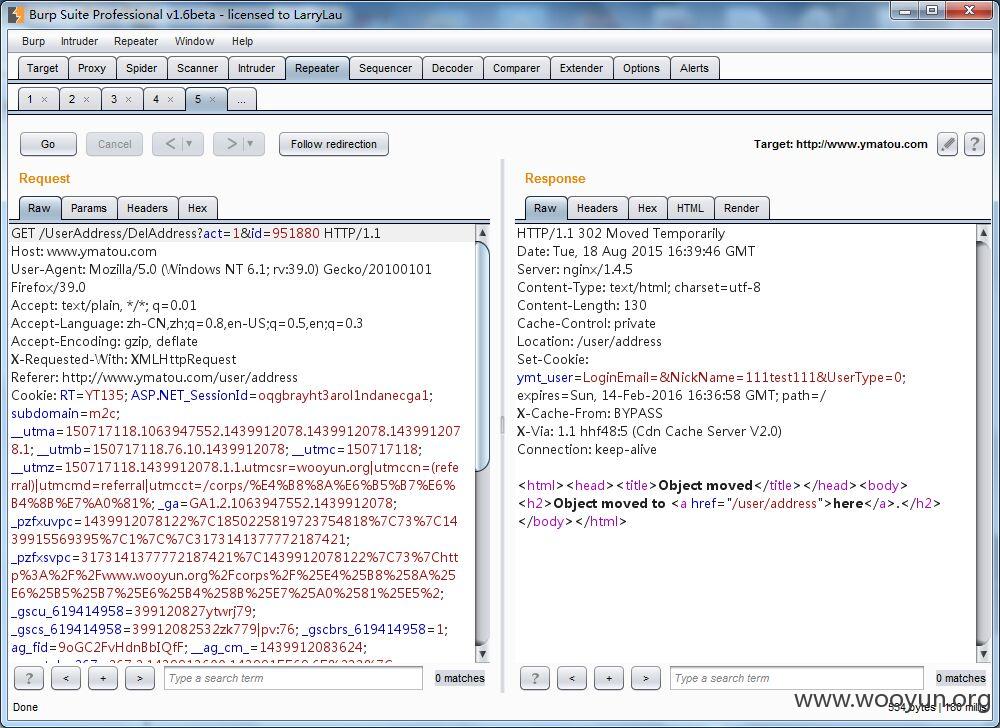Show response Hex tab

click(x=647, y=208)
